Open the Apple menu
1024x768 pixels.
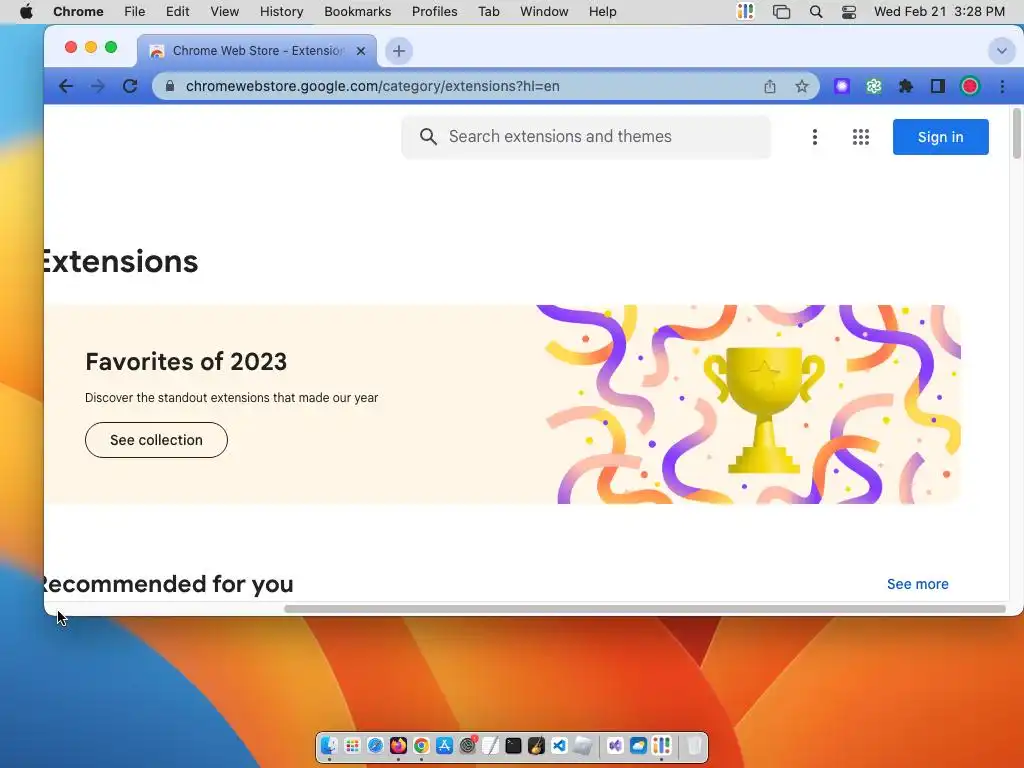(26, 12)
